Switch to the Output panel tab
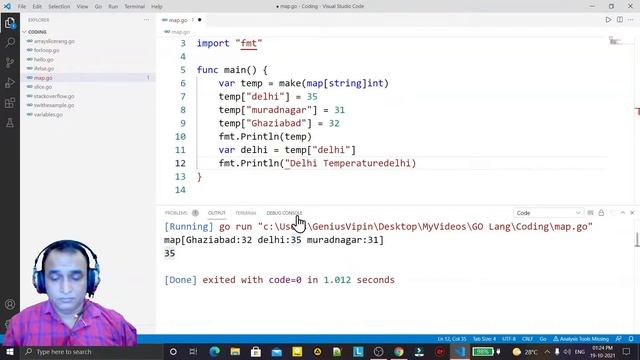640x360 pixels. tap(216, 213)
